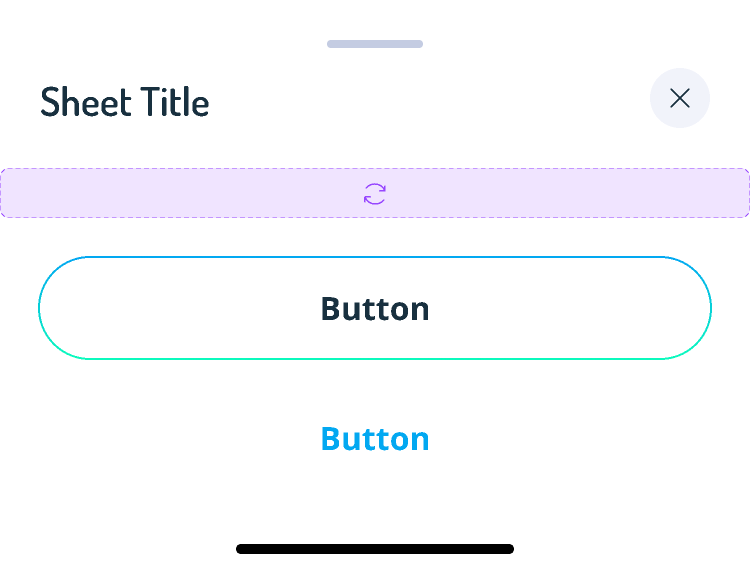The width and height of the screenshot is (750, 570).
Task: Click the circular gray close control
Action: [680, 98]
